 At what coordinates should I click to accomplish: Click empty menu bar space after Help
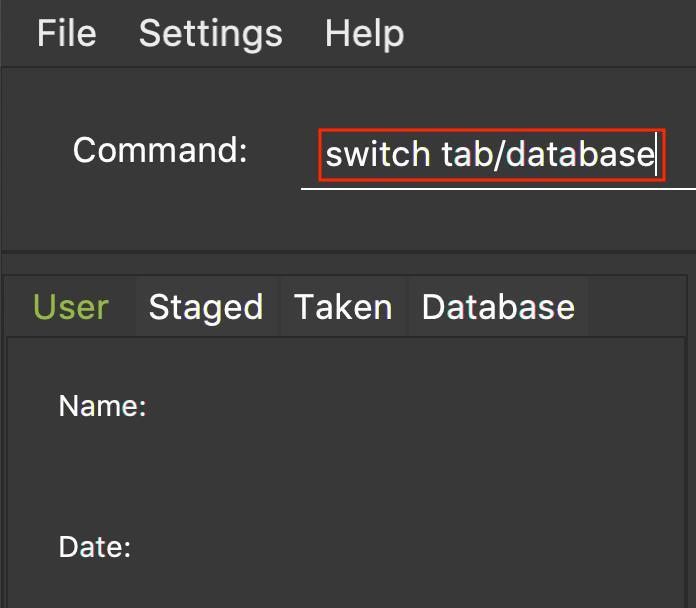(x=550, y=33)
